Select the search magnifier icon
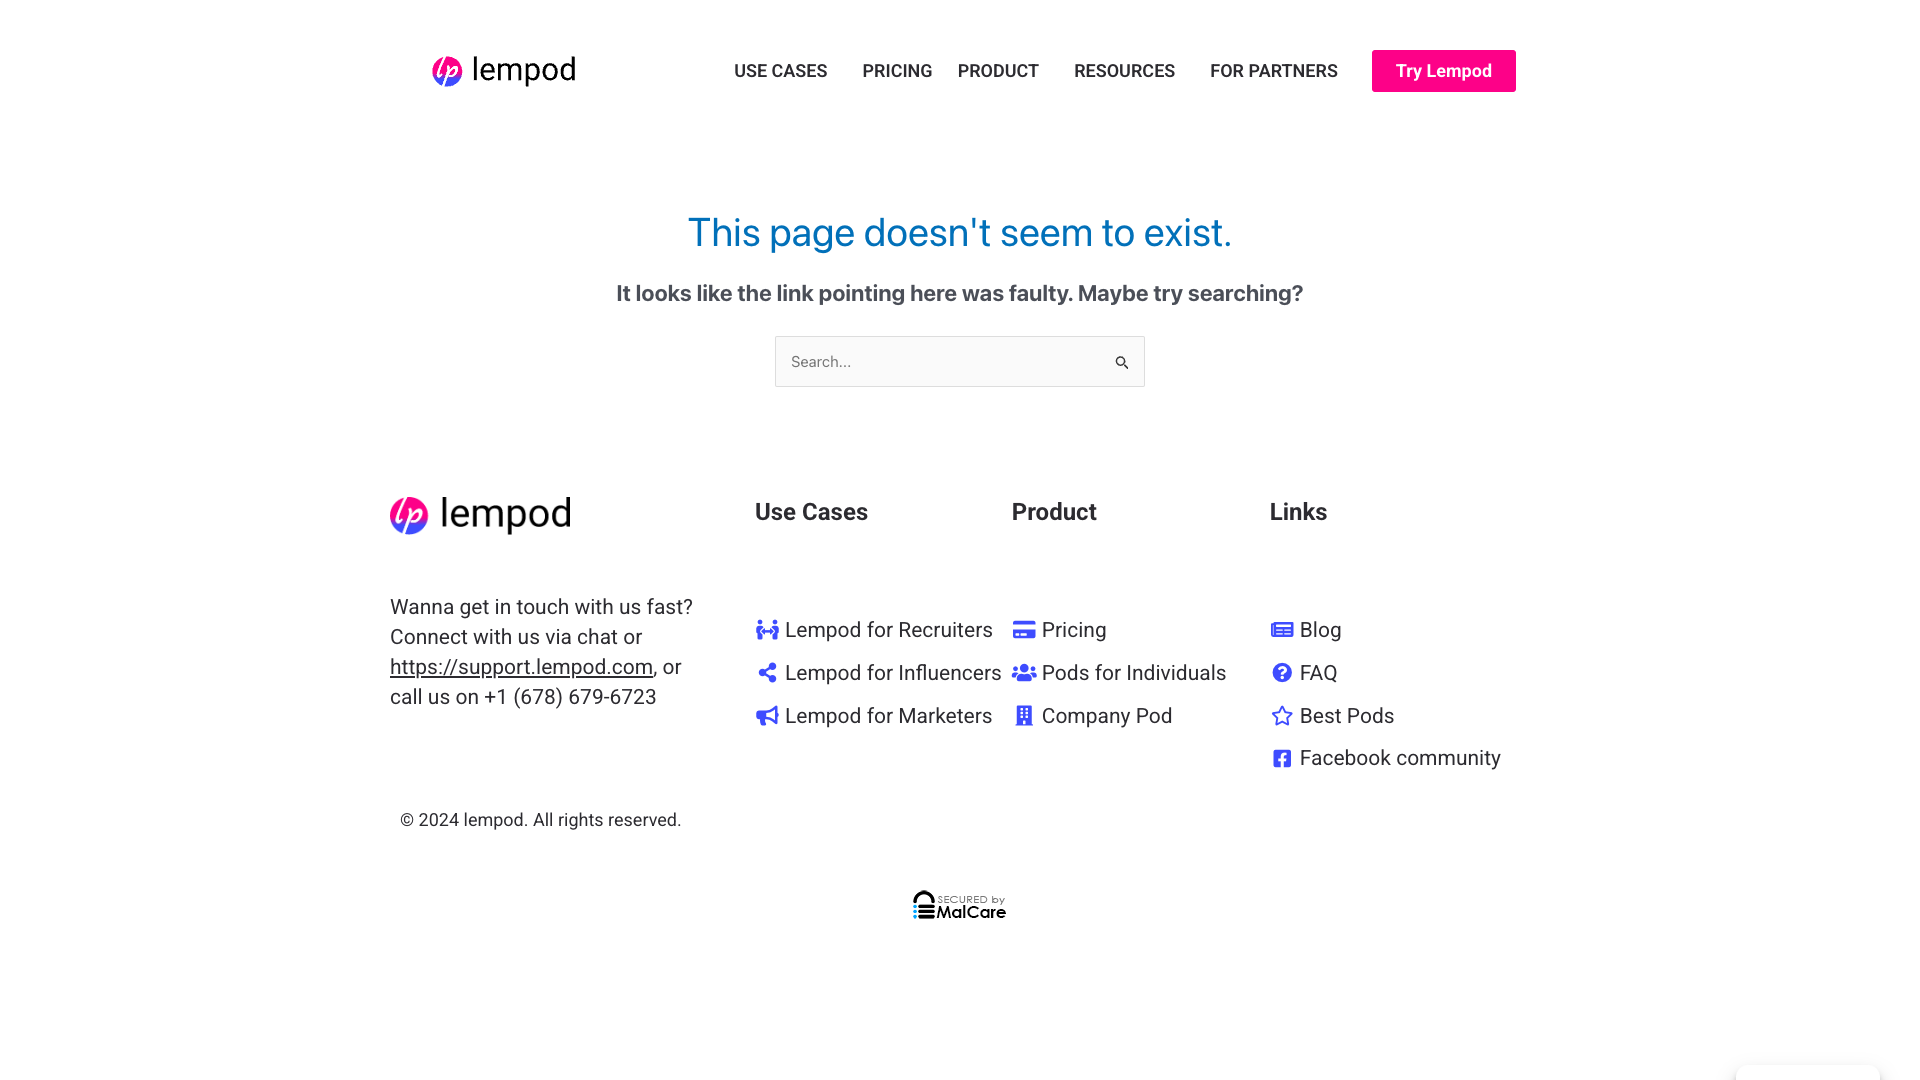Viewport: 1920px width, 1080px height. pyautogui.click(x=1122, y=361)
